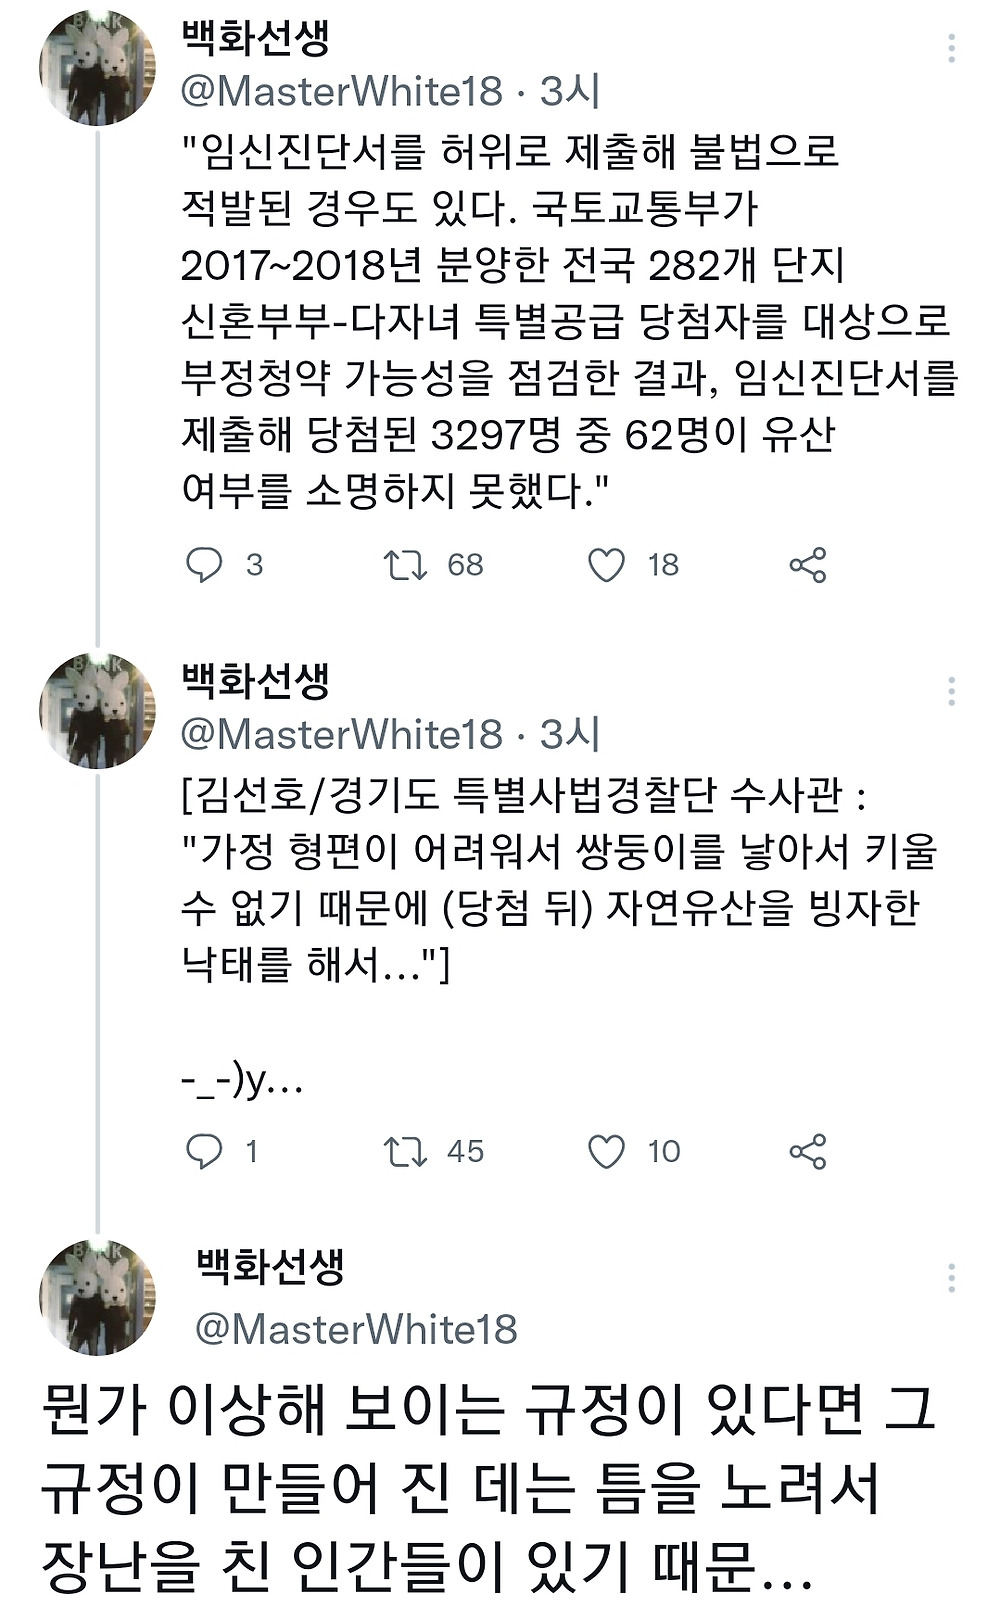Open the 3시 timestamp of first tweet
Viewport: 1000px width, 1620px height.
[570, 92]
